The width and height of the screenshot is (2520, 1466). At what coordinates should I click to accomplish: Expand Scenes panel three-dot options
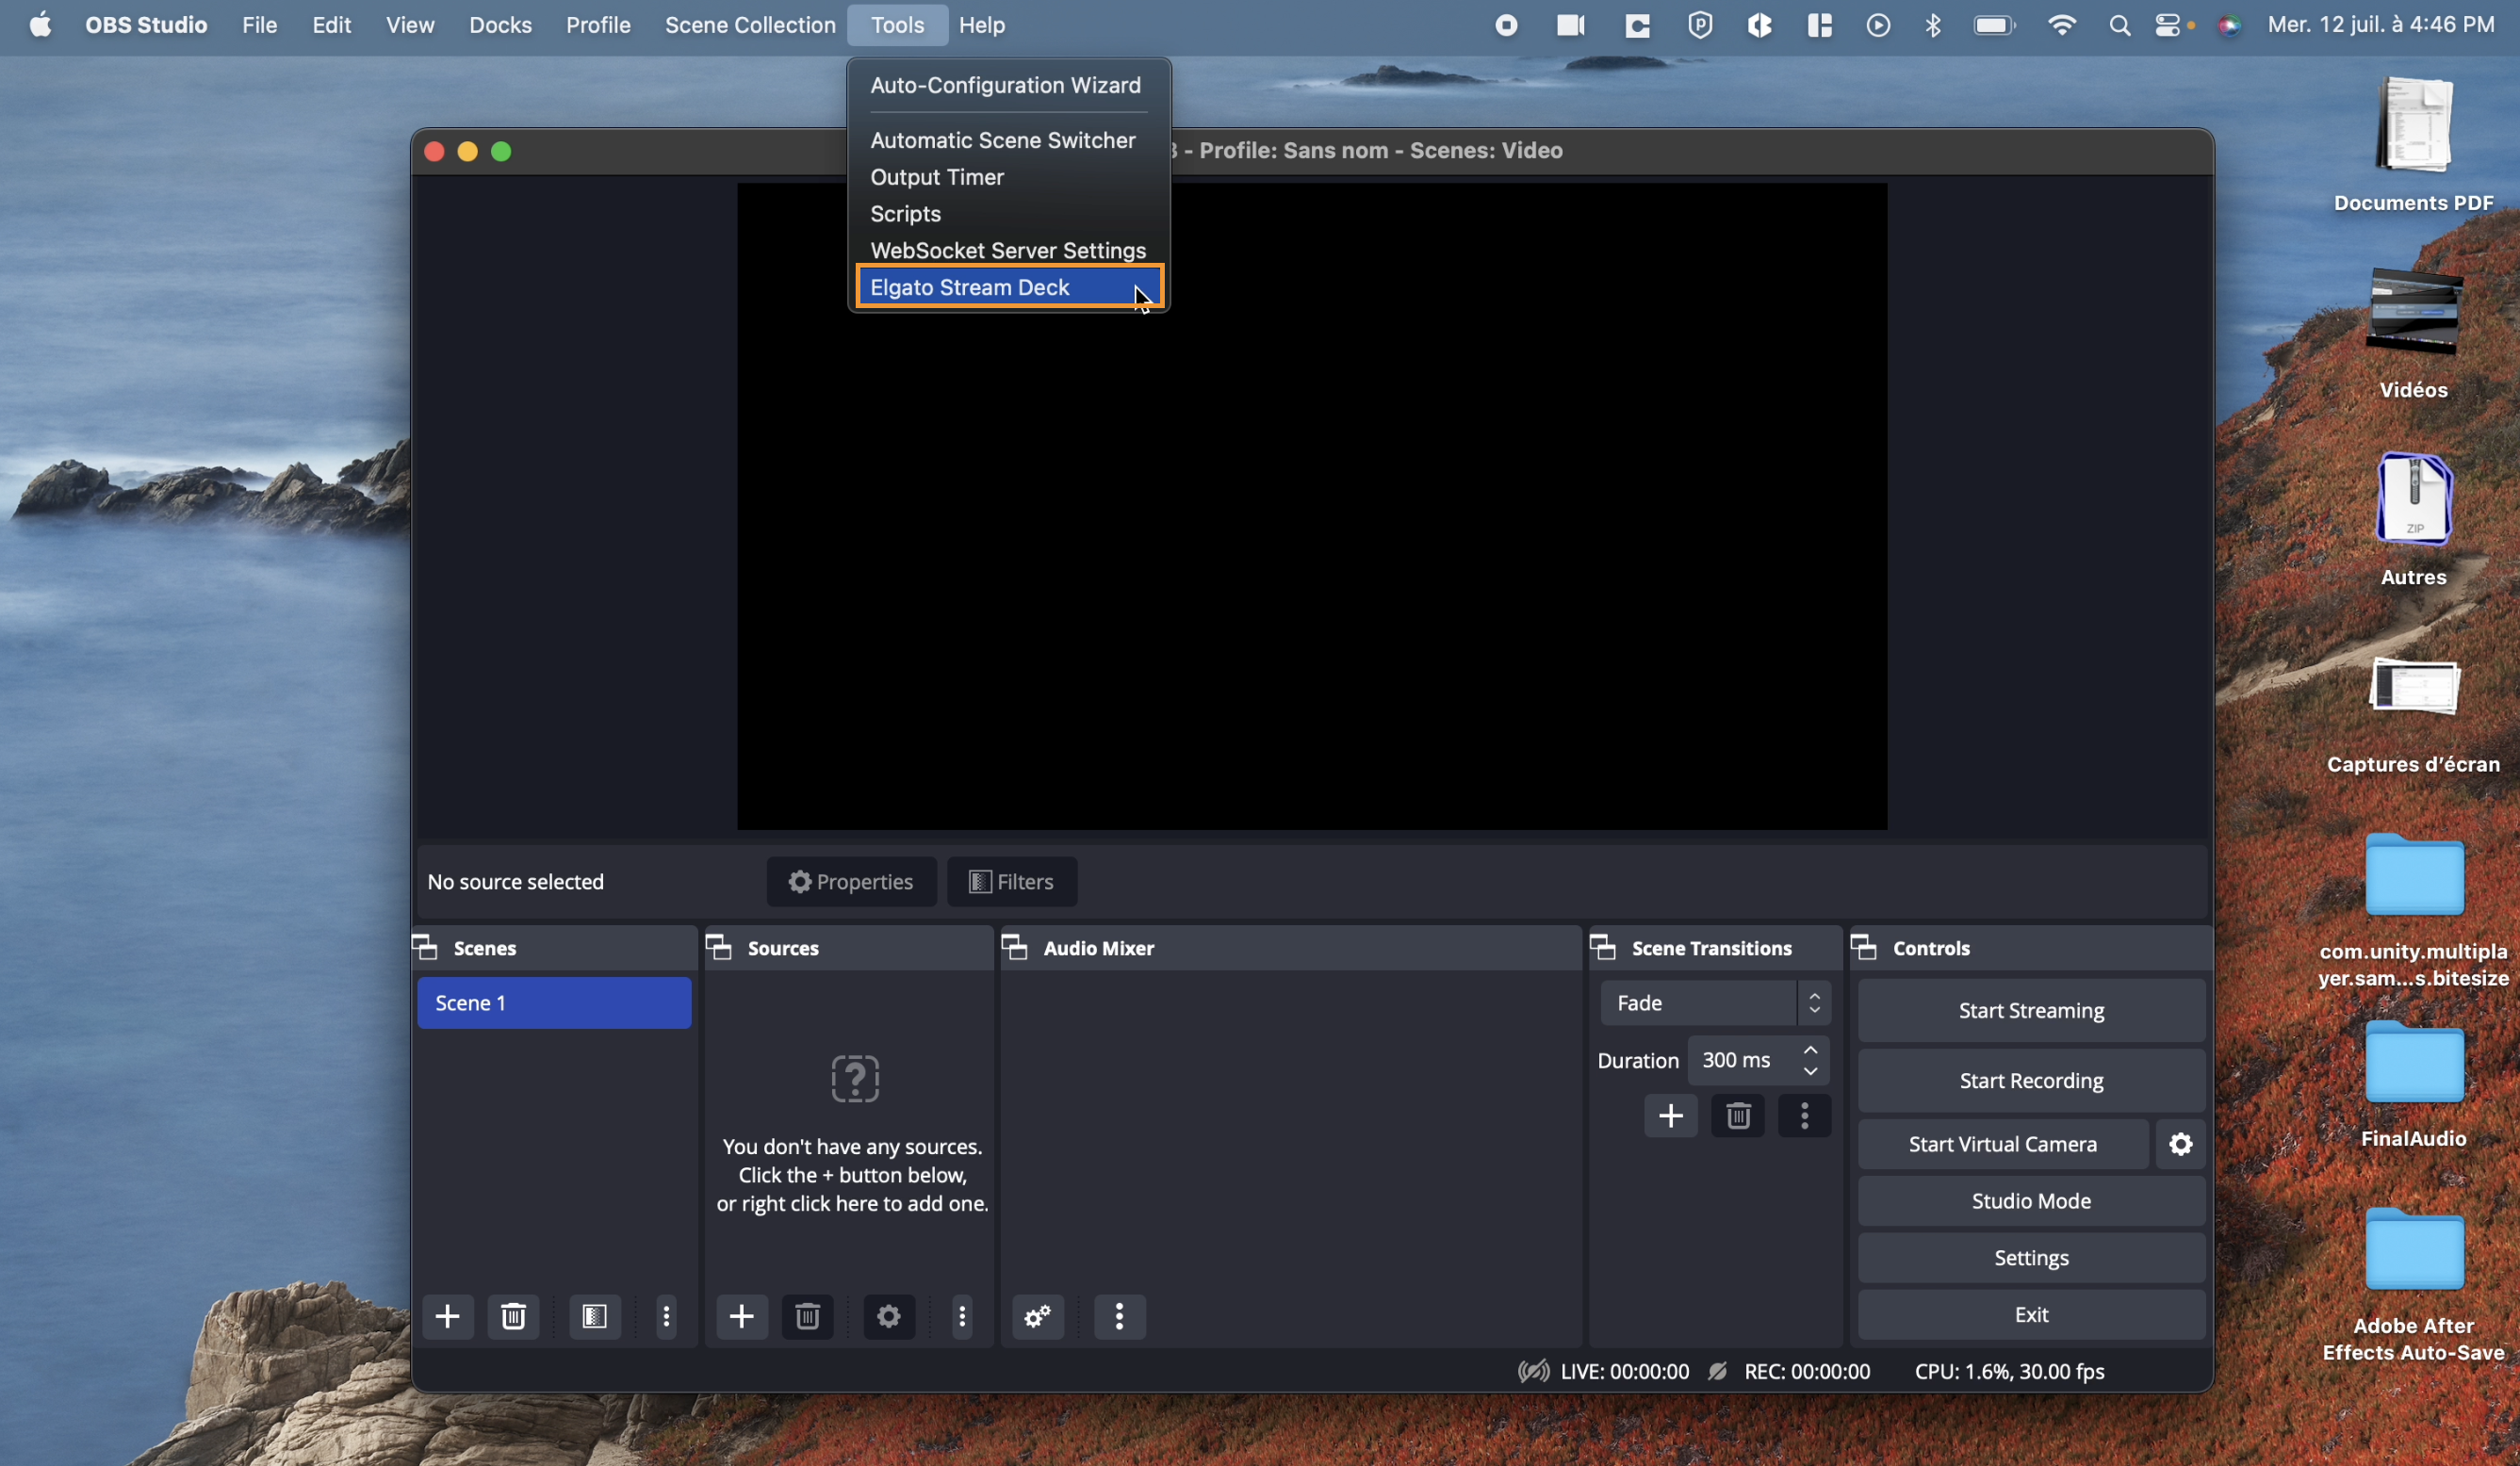coord(666,1316)
